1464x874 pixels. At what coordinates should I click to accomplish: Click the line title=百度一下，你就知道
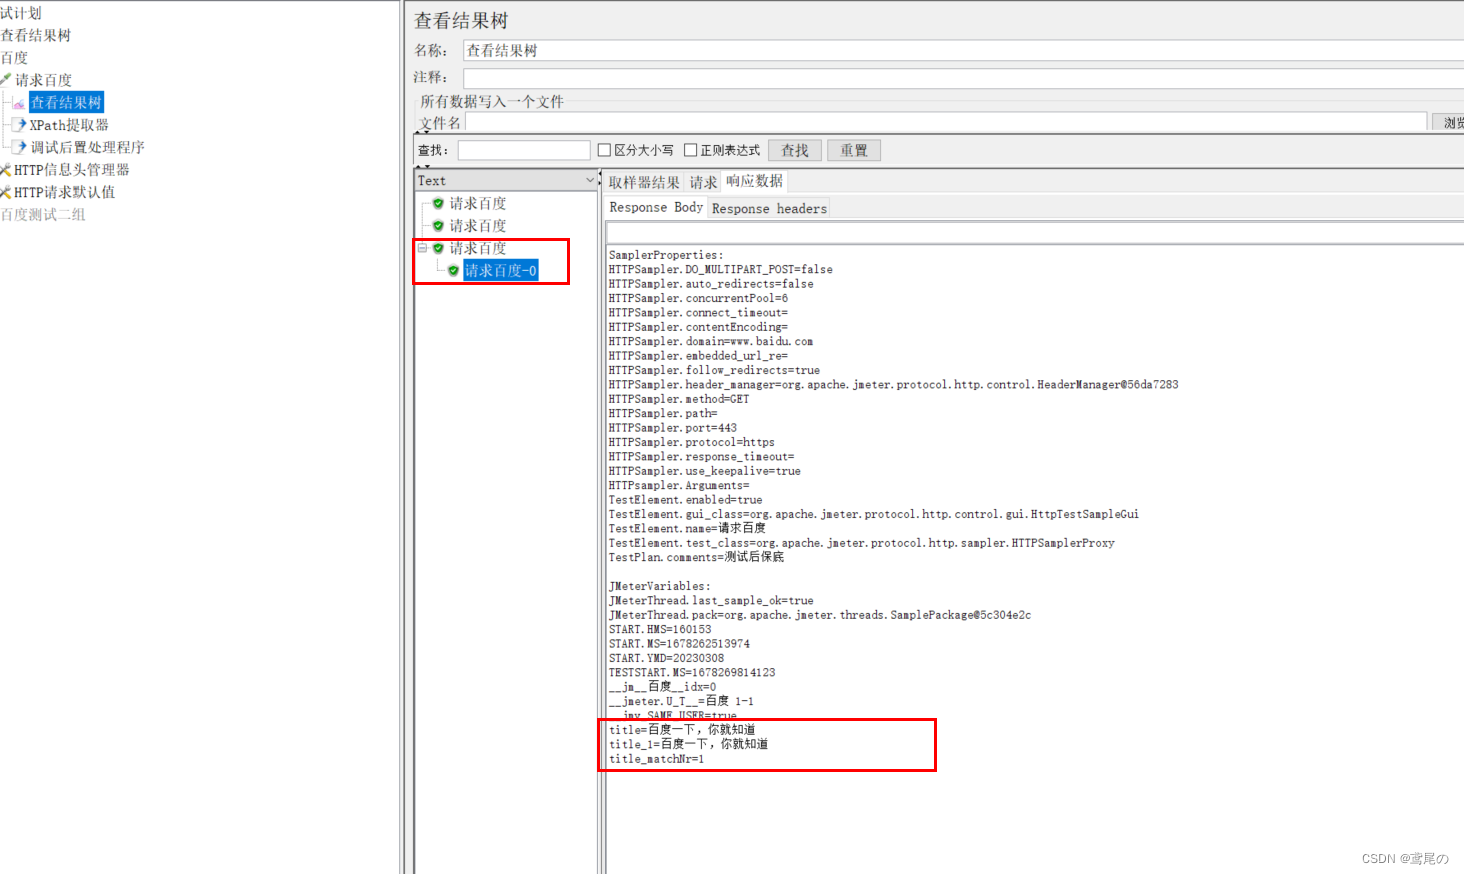tap(682, 730)
